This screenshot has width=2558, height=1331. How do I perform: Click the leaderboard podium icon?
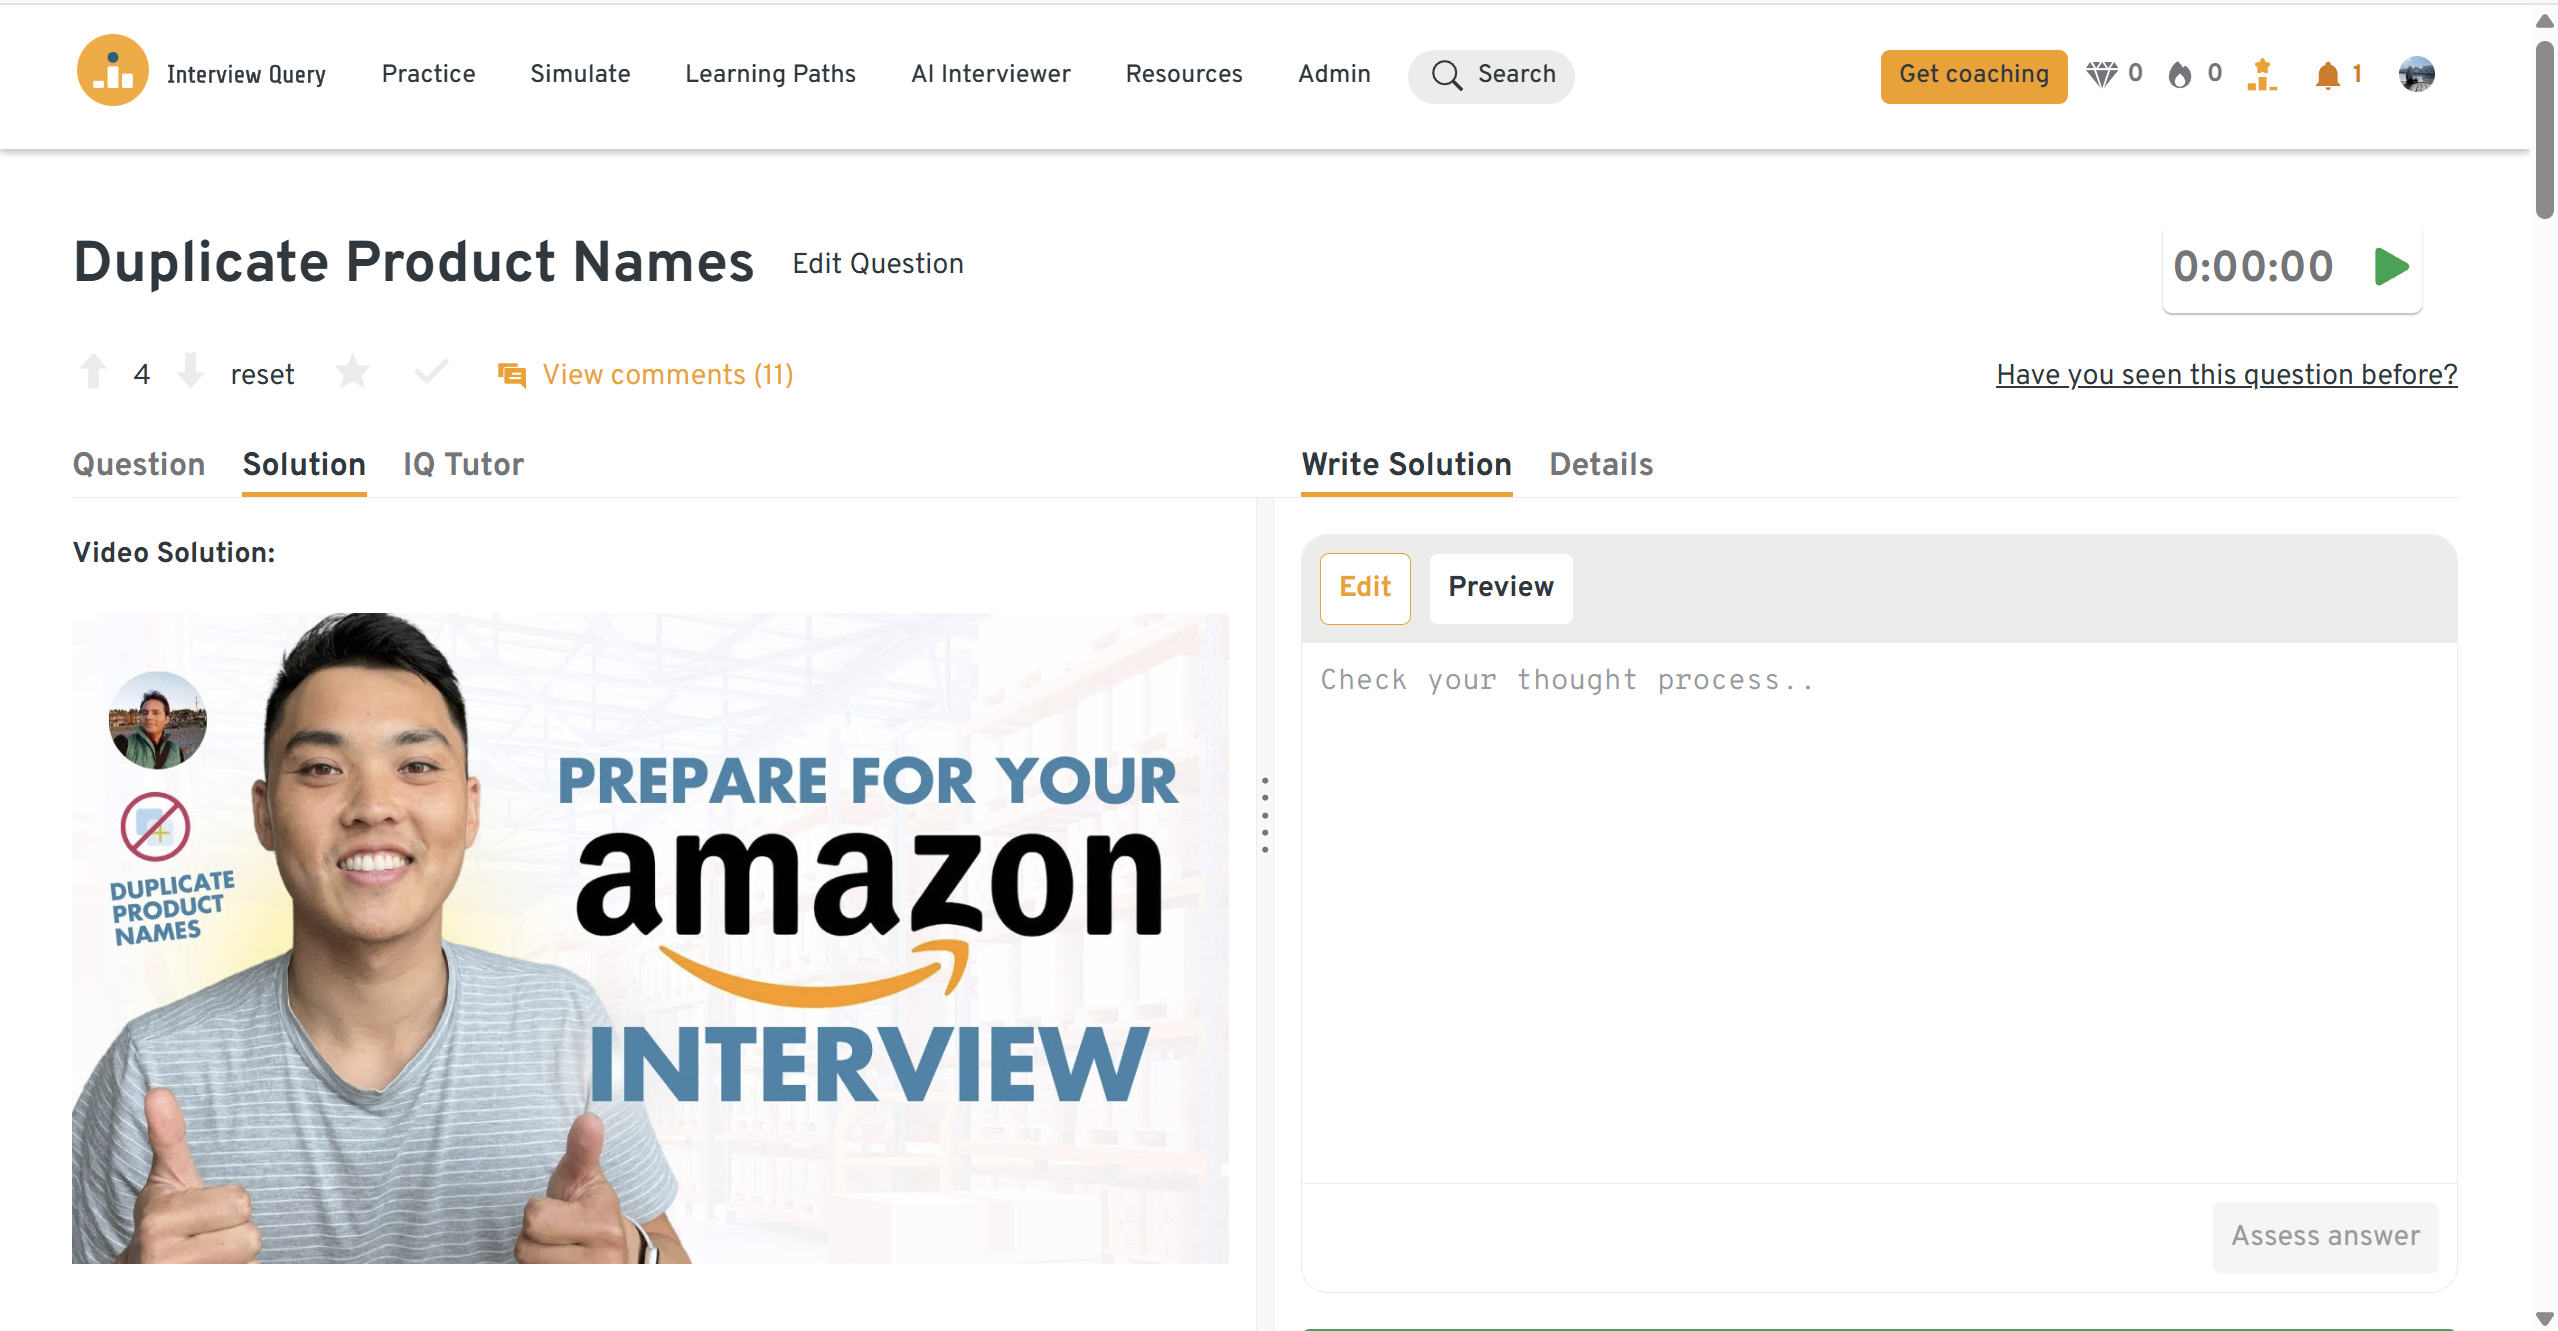click(x=2261, y=75)
